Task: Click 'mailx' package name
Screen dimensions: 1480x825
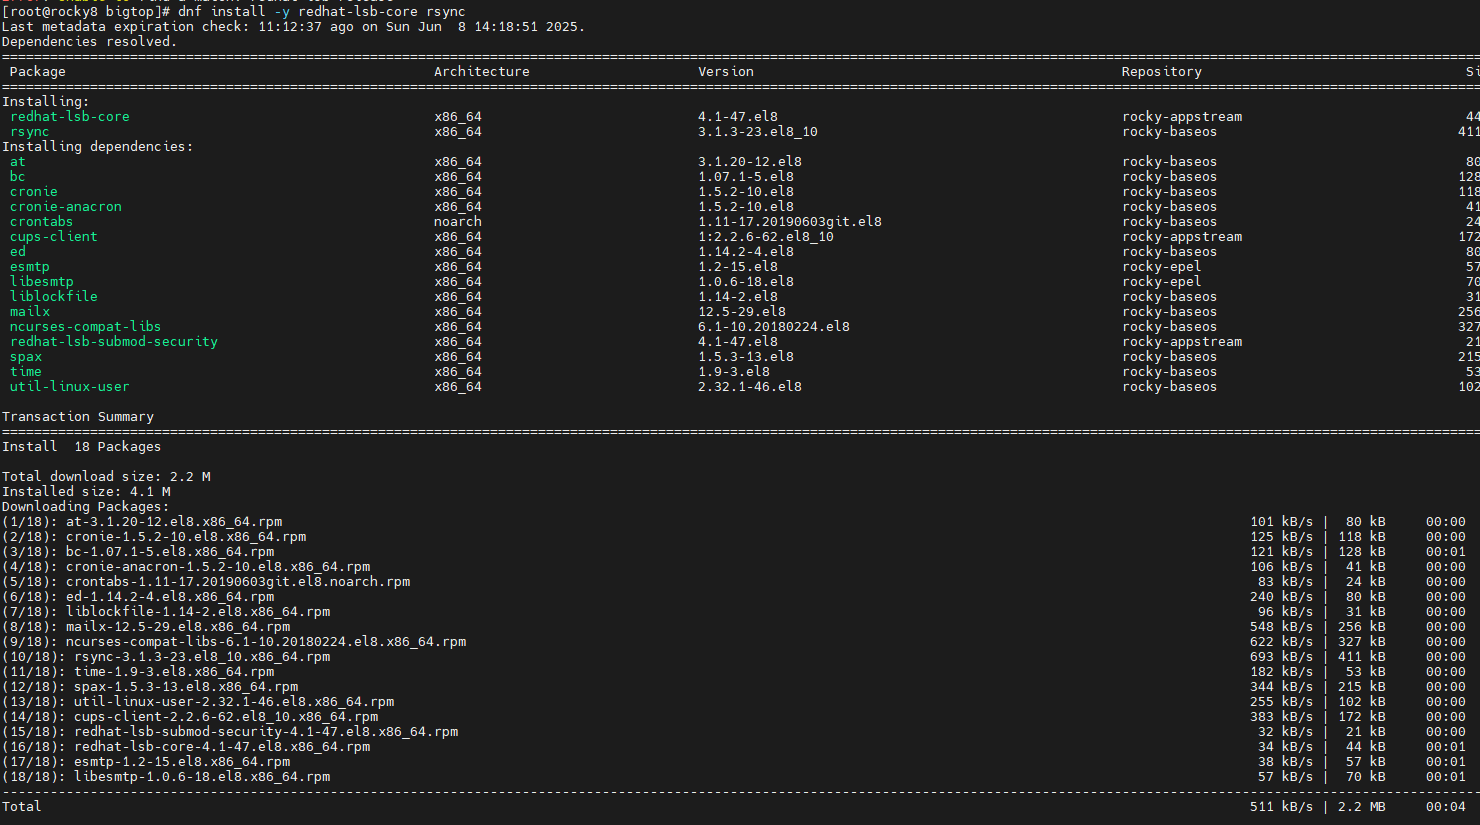Action: (30, 312)
